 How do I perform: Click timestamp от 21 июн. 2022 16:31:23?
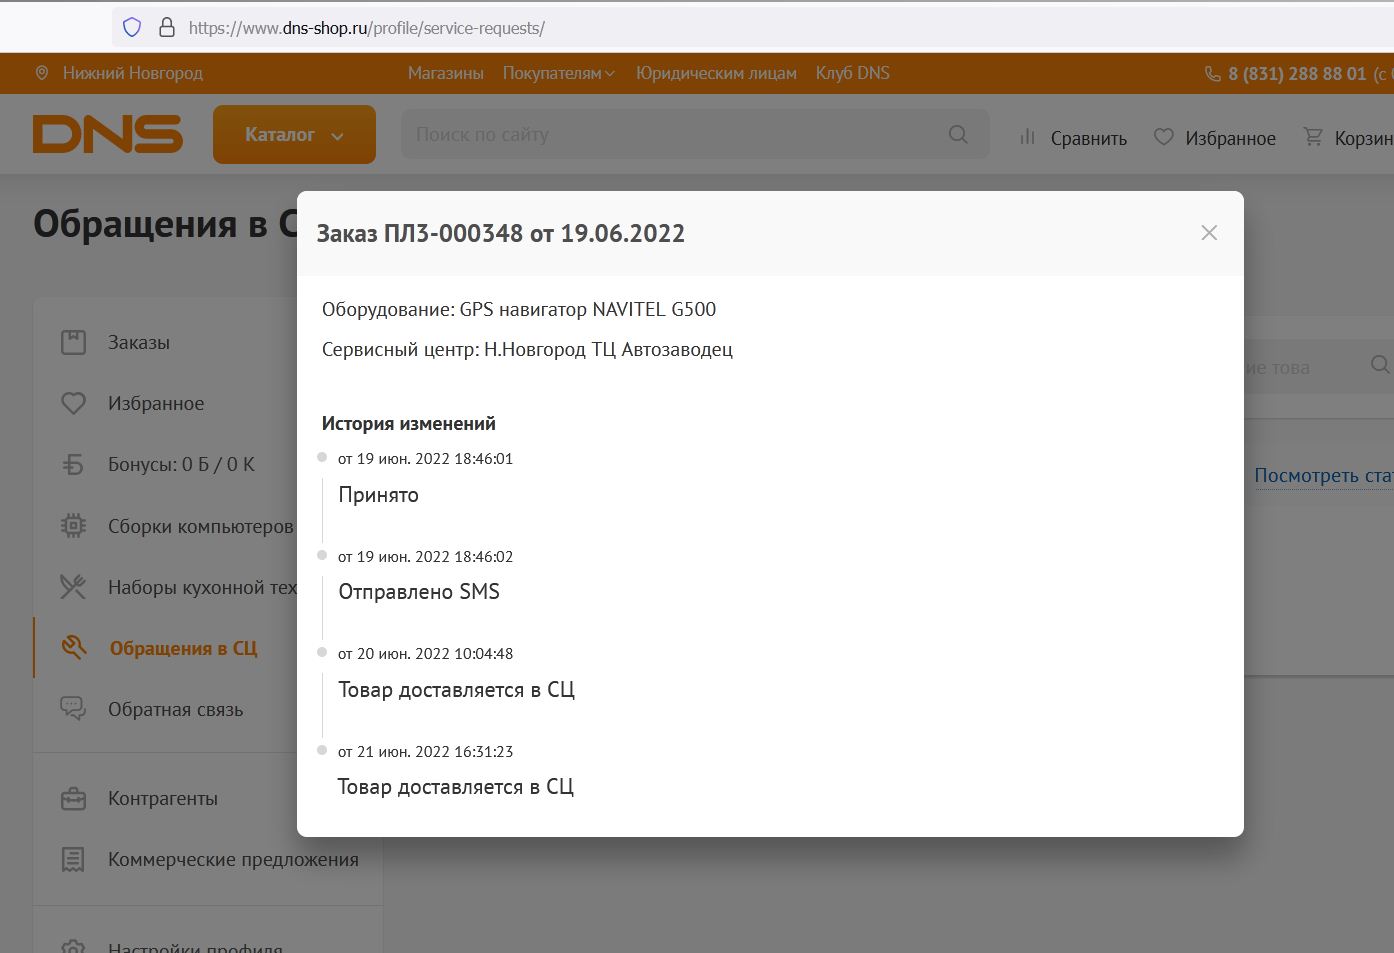click(x=425, y=752)
